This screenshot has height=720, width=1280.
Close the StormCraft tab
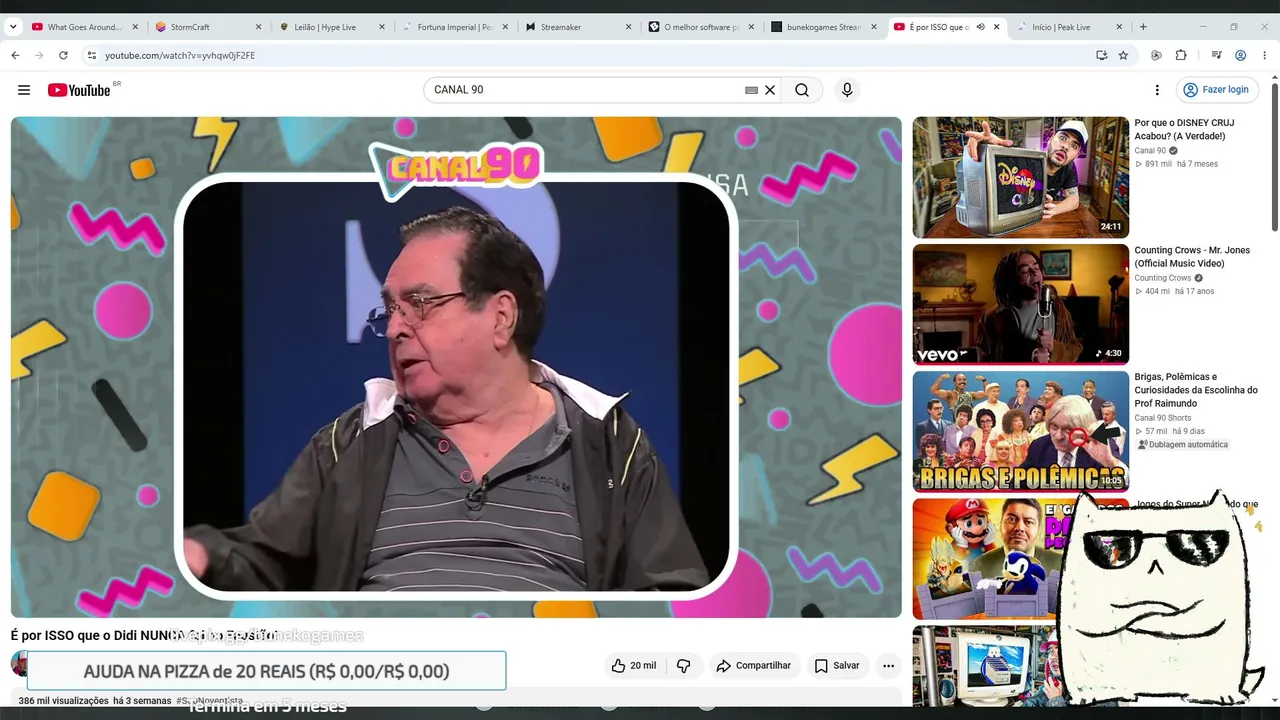[x=259, y=27]
